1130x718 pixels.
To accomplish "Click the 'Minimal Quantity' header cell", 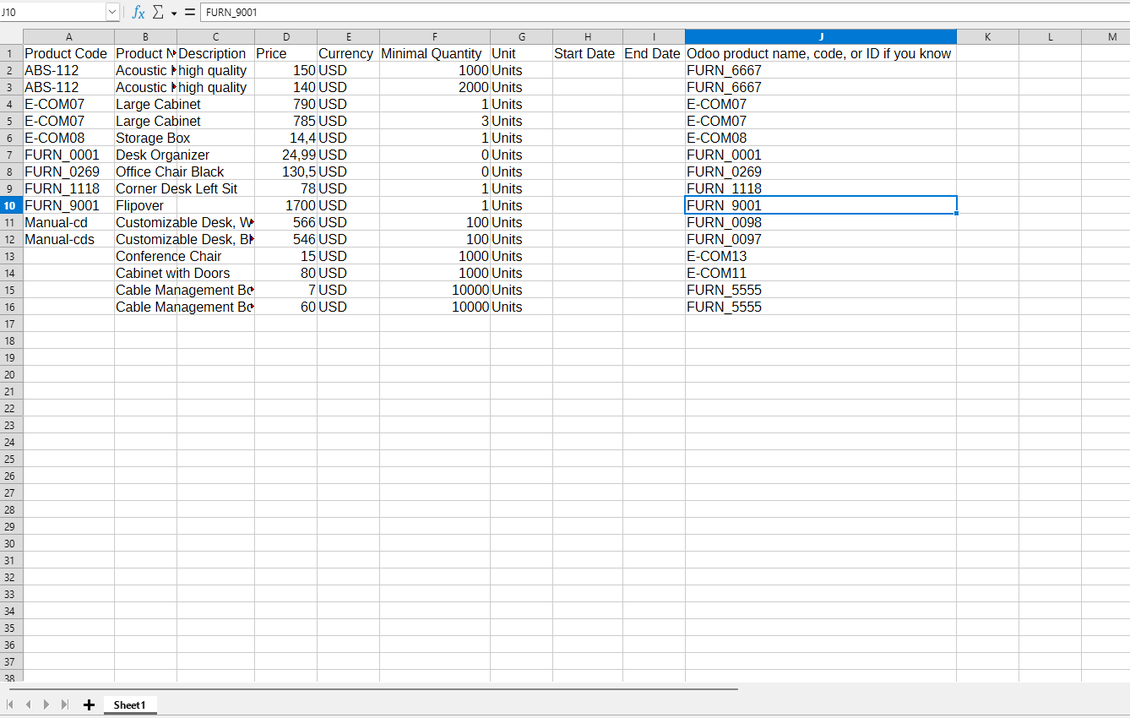I will coord(435,53).
